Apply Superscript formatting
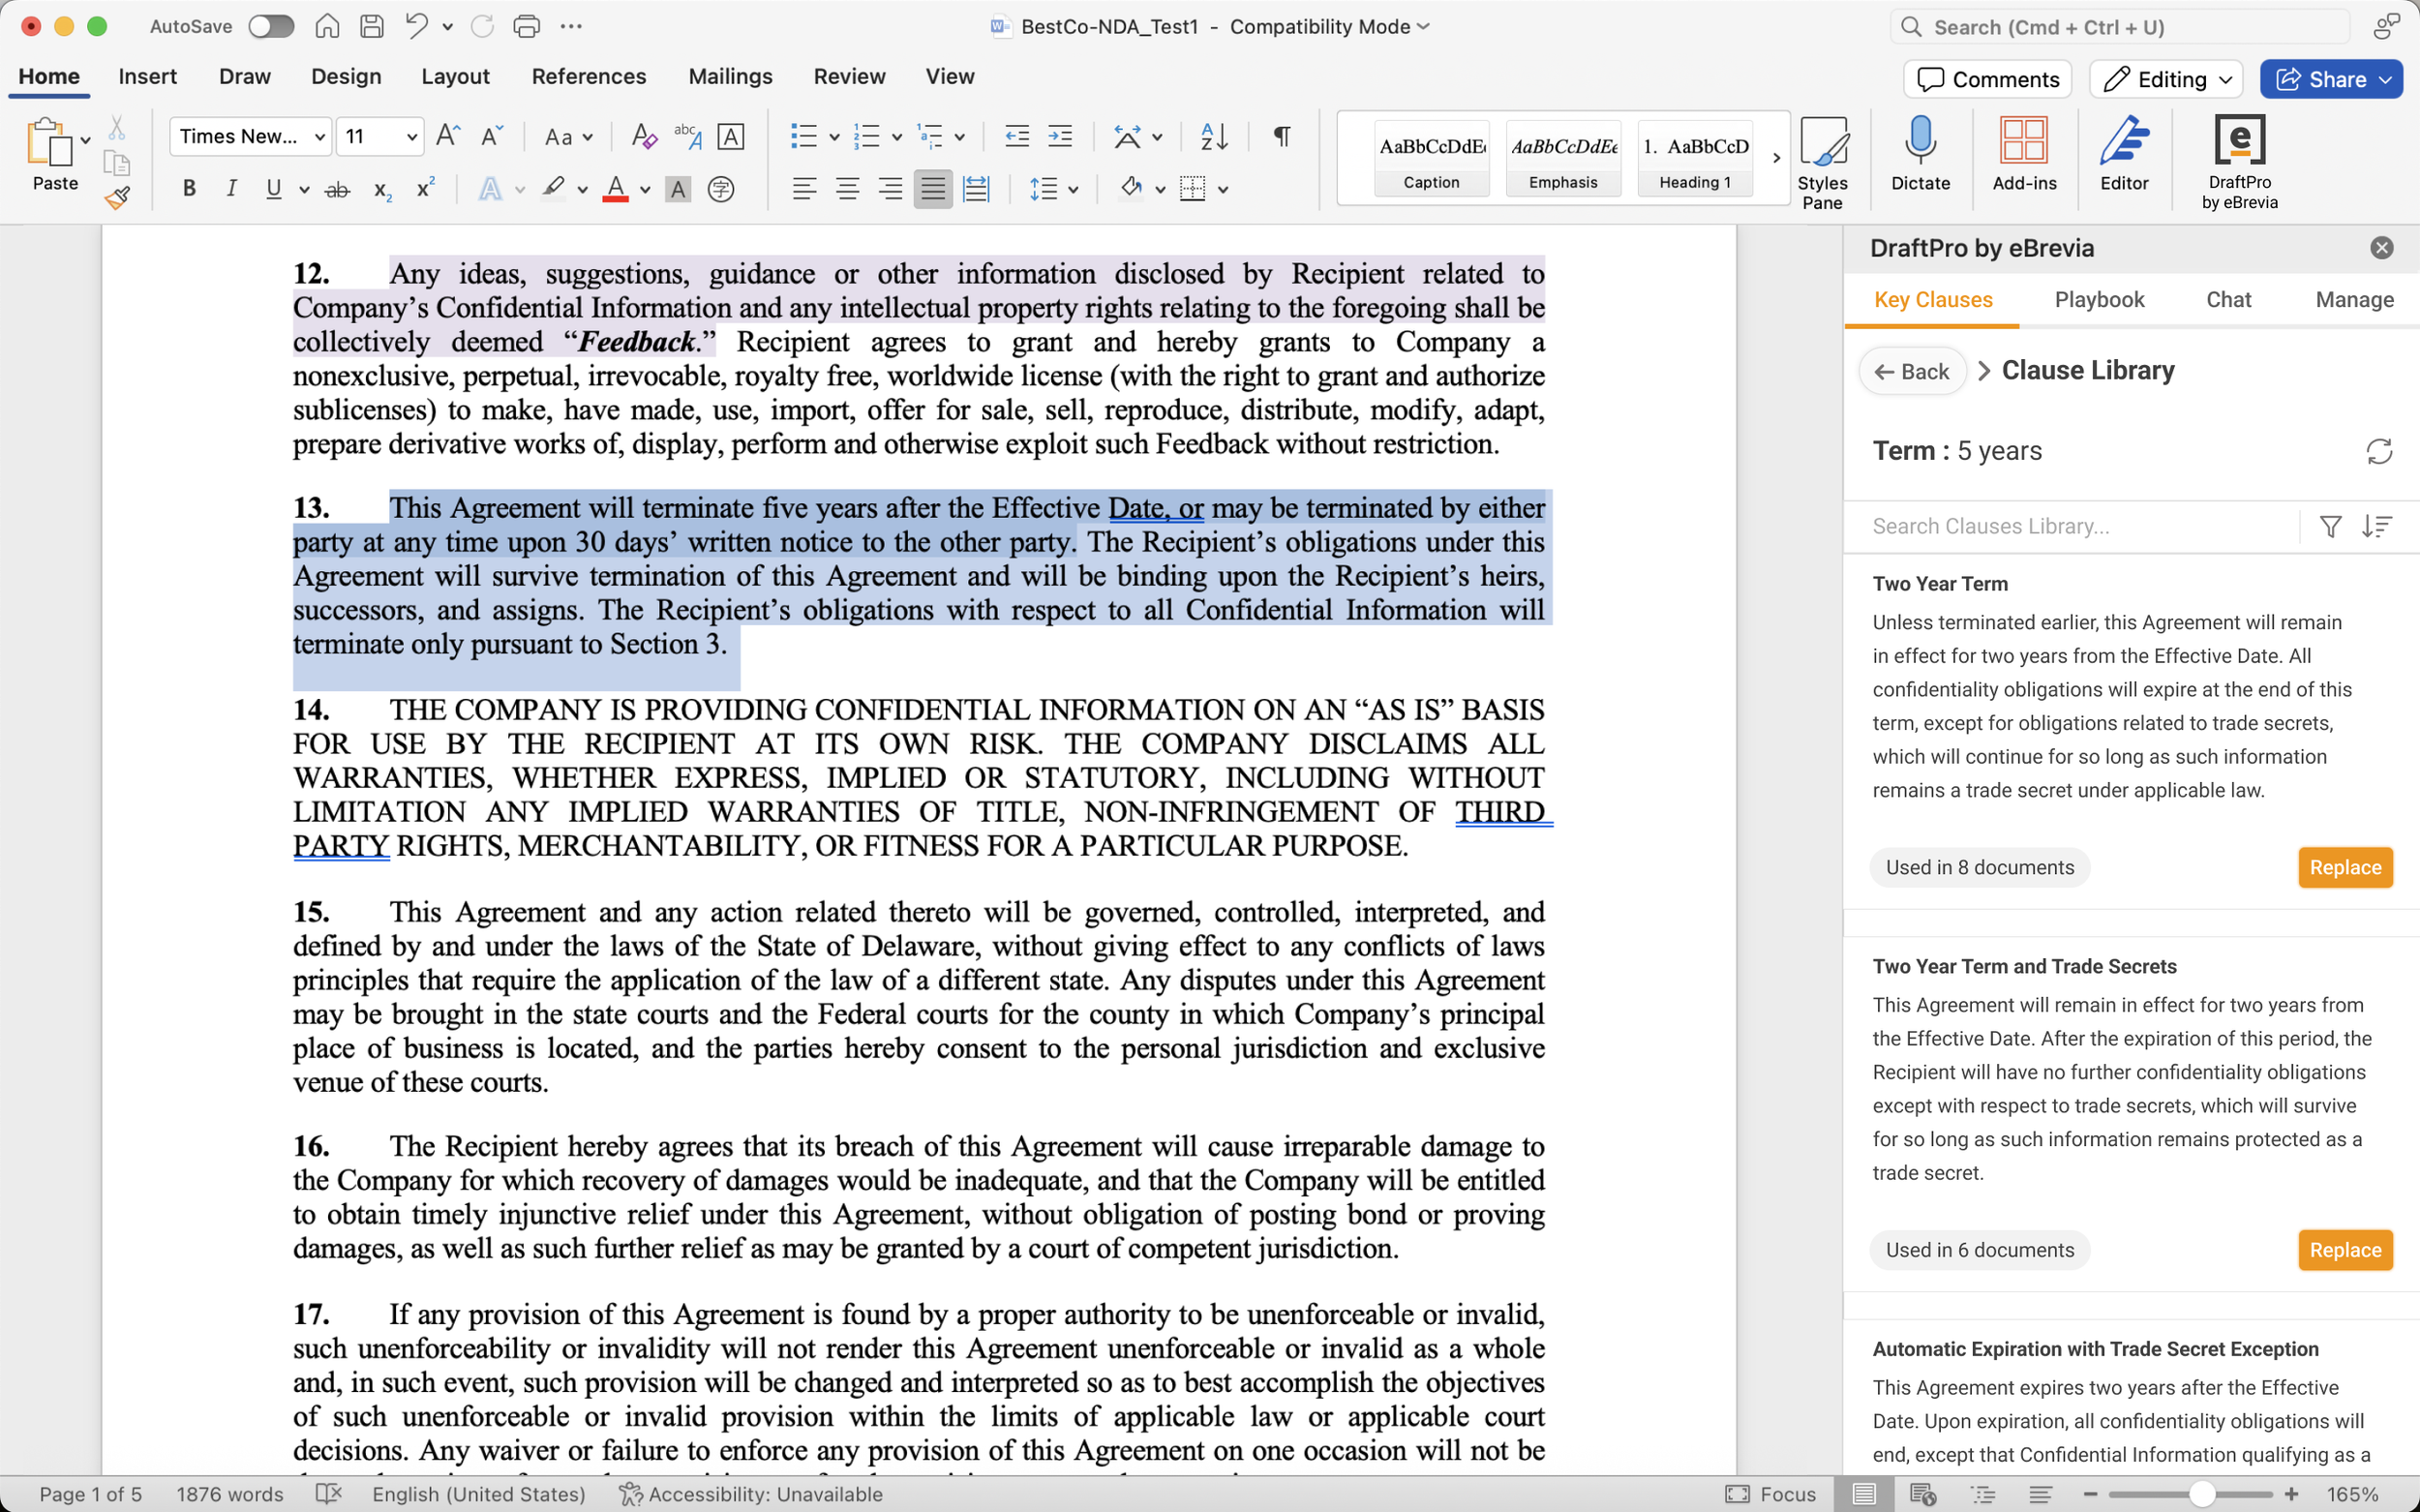 click(x=425, y=188)
